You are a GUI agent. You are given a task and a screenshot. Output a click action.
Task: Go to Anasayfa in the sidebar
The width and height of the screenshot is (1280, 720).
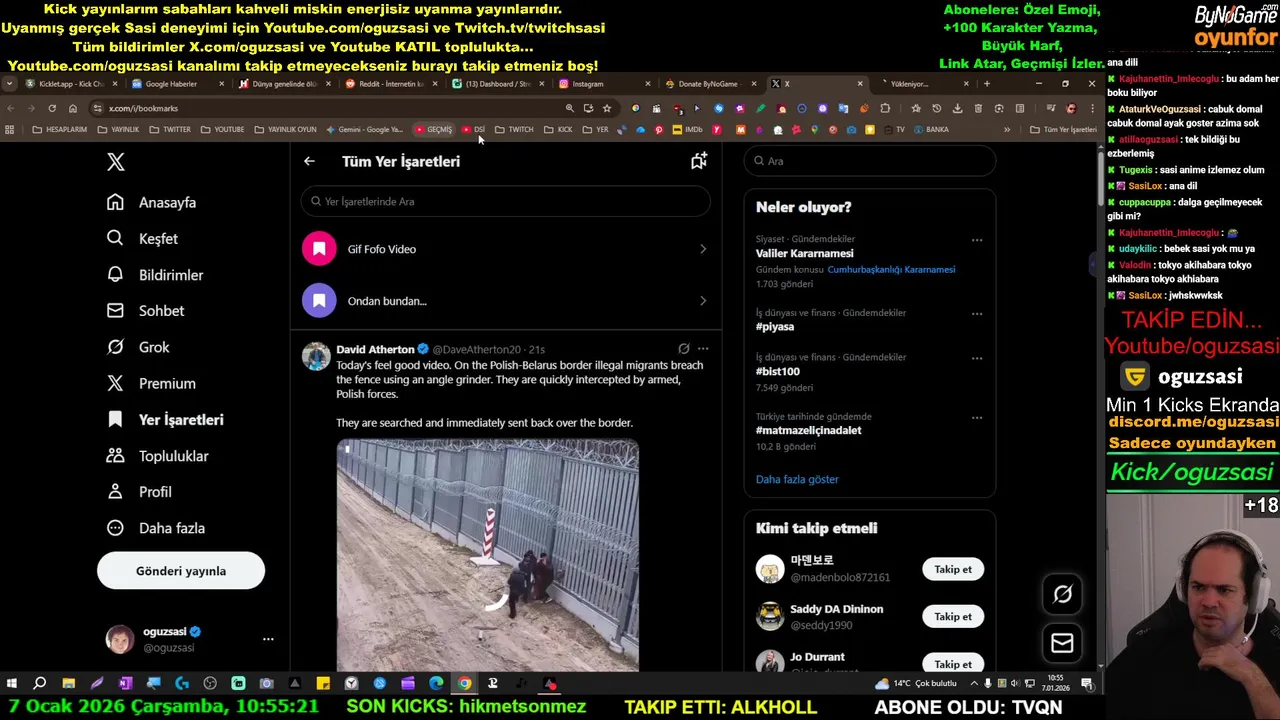(x=152, y=202)
